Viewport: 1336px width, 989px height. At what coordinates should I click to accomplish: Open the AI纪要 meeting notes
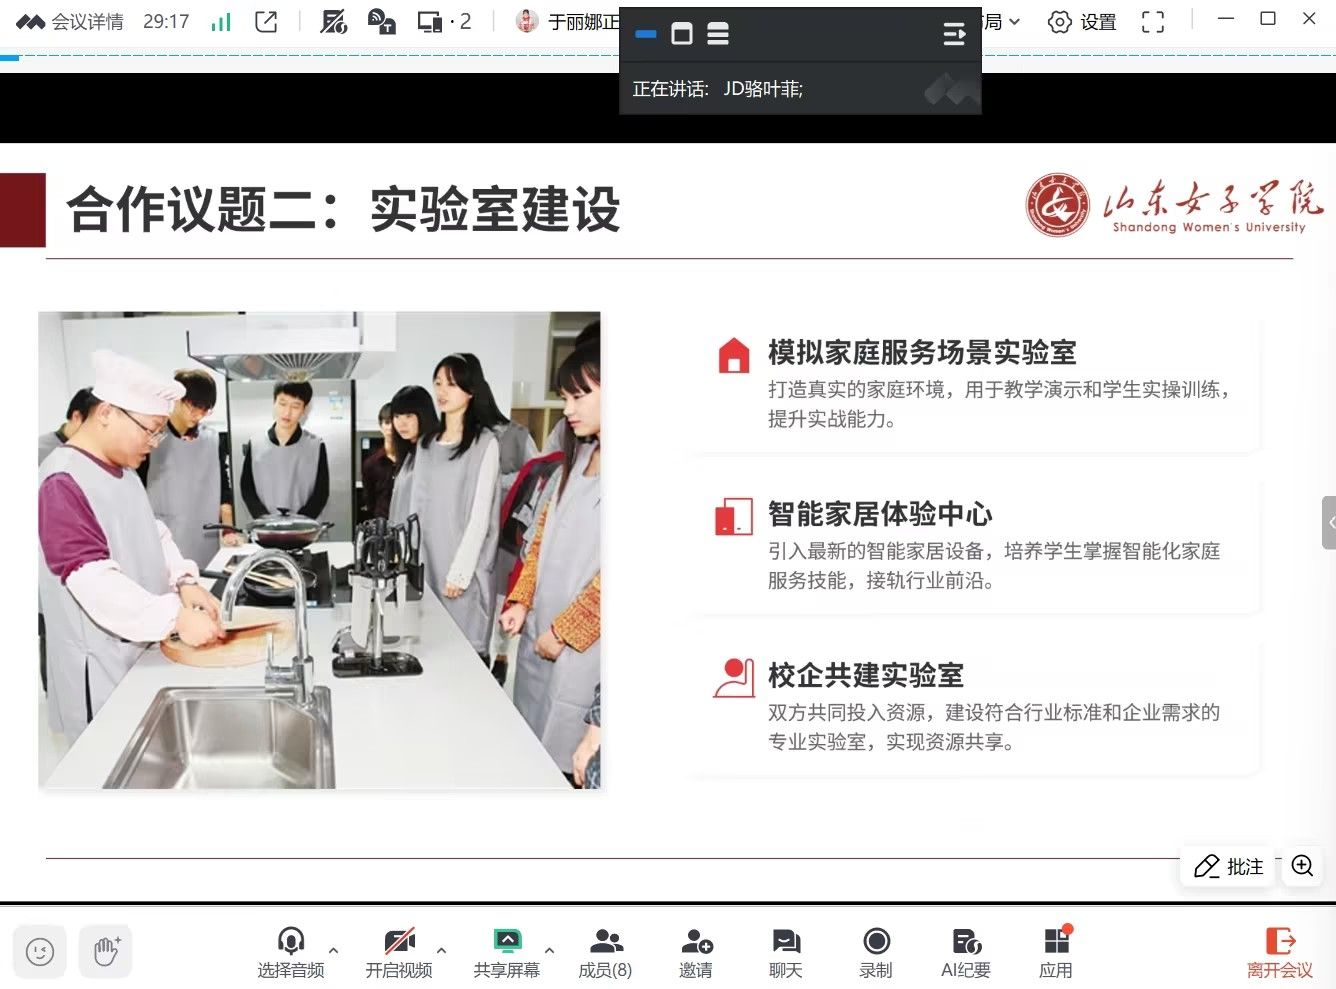(x=965, y=953)
